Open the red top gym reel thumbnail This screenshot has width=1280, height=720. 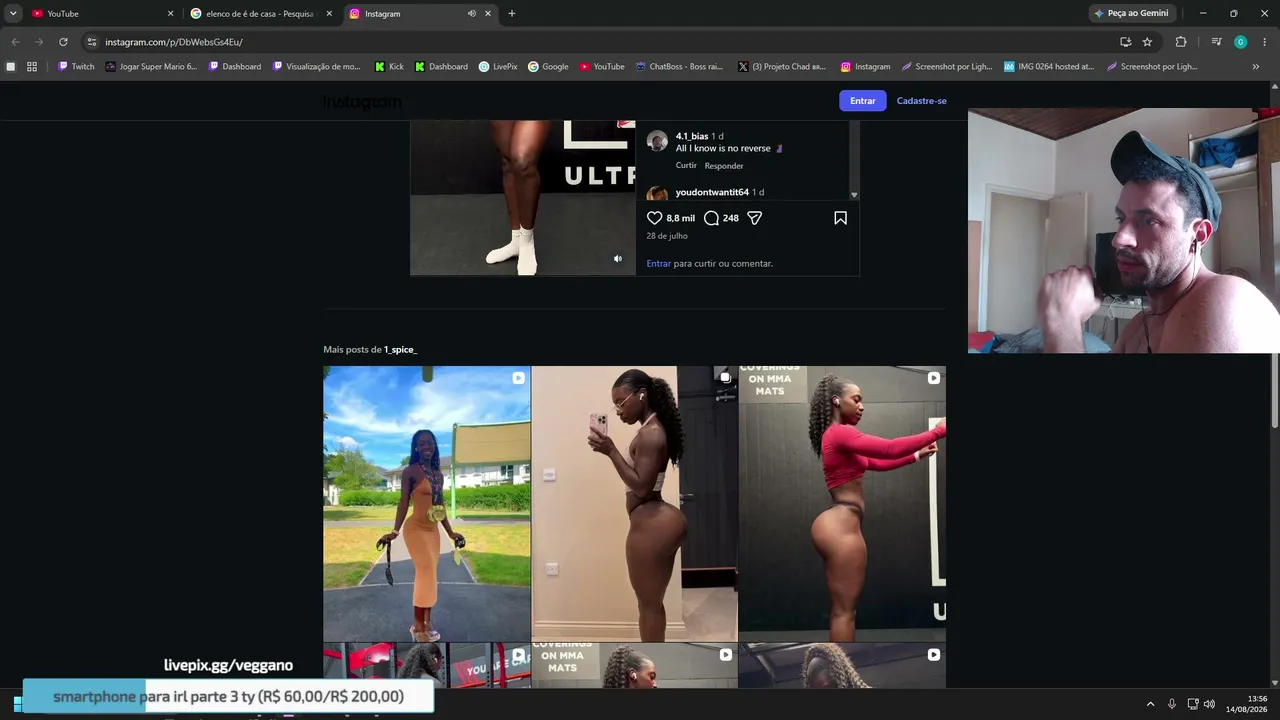[x=842, y=504]
